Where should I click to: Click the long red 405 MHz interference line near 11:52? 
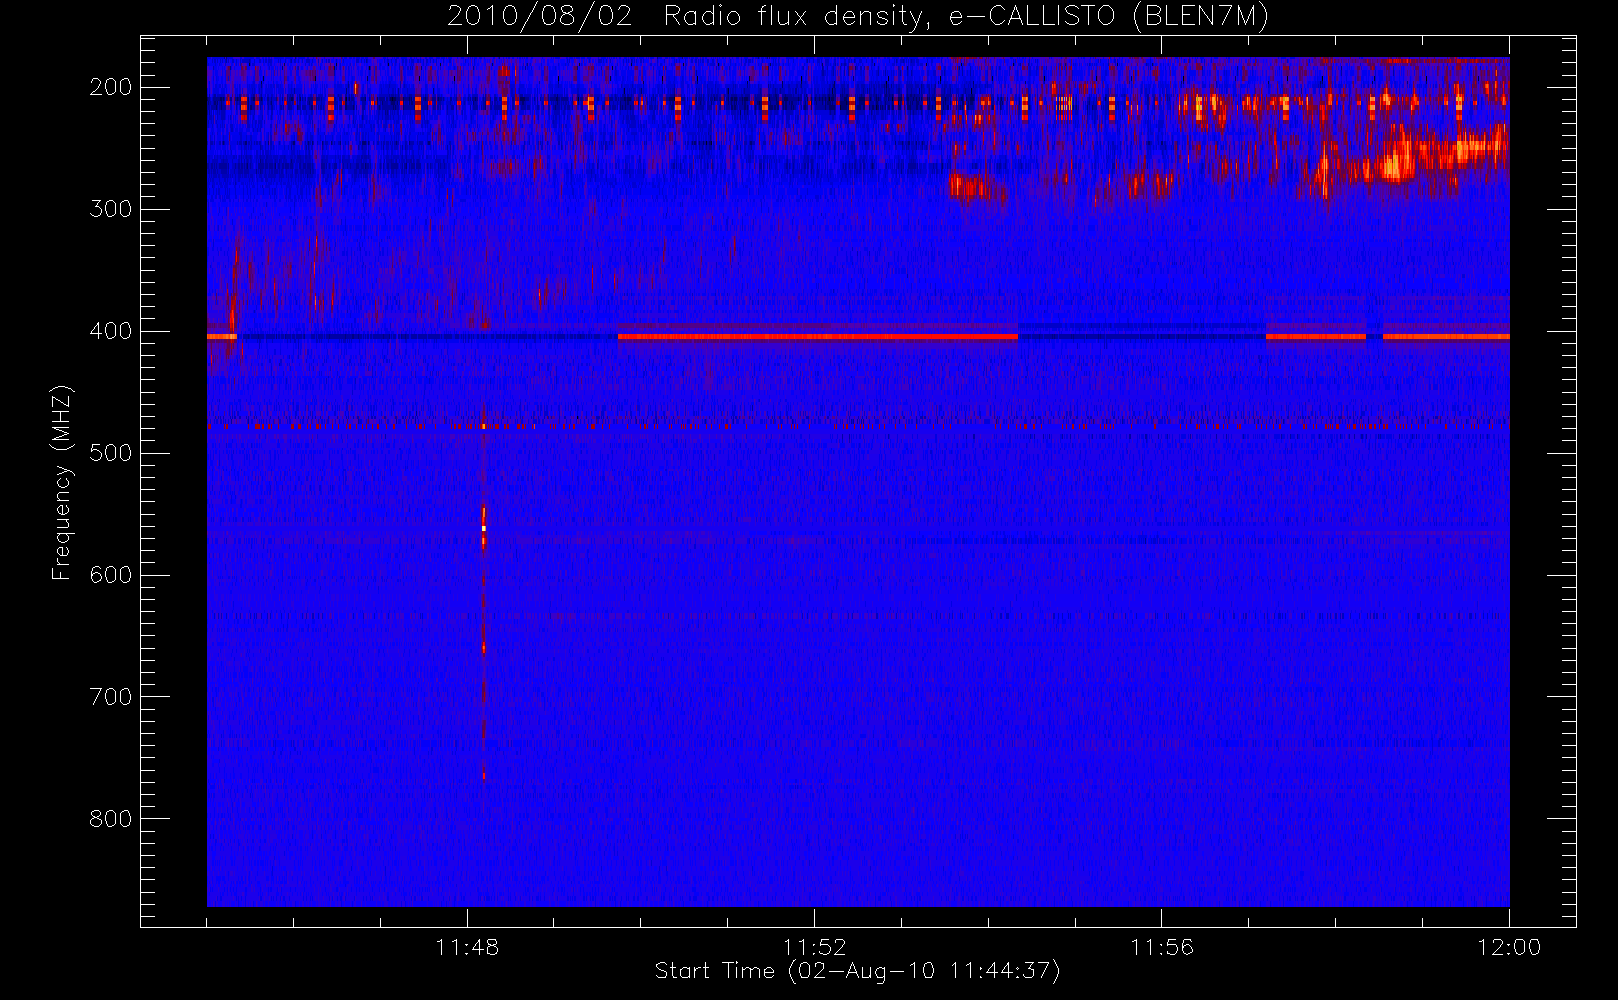[818, 337]
